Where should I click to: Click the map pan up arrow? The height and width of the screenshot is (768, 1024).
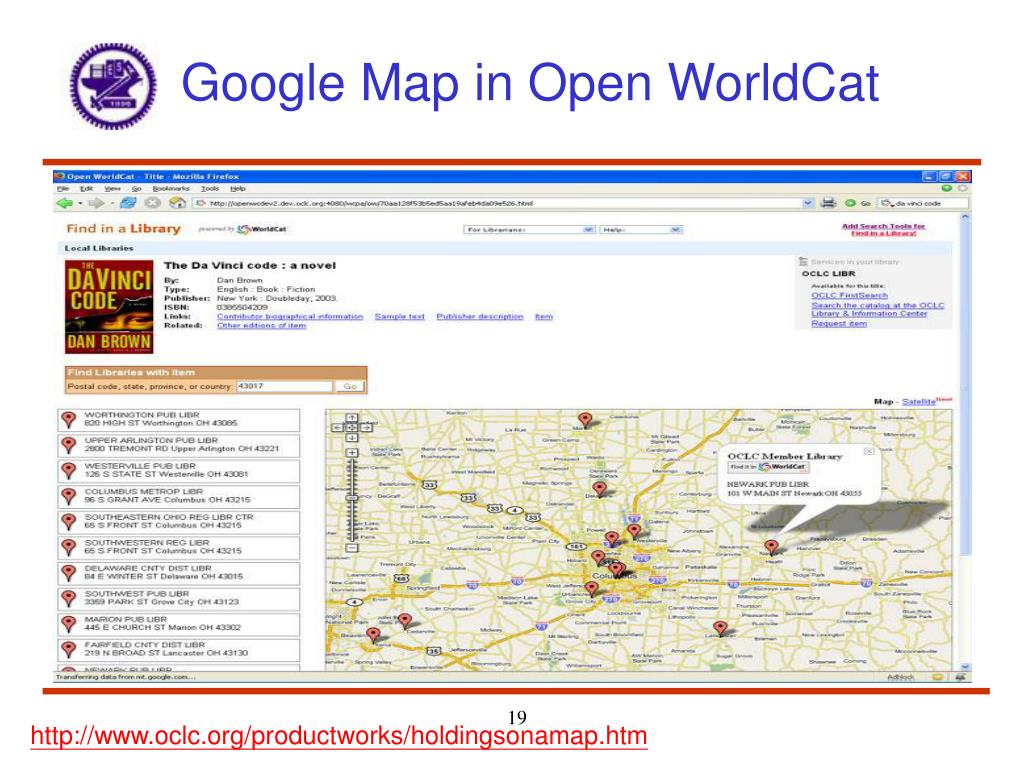click(351, 418)
